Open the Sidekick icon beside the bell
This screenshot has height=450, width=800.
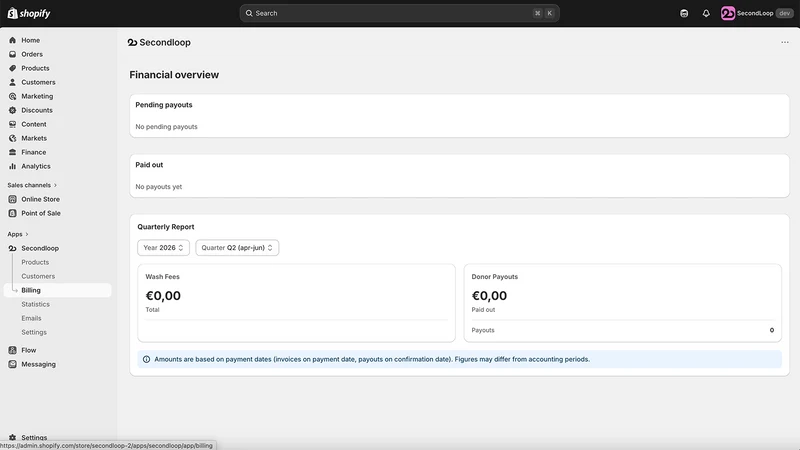pyautogui.click(x=684, y=13)
